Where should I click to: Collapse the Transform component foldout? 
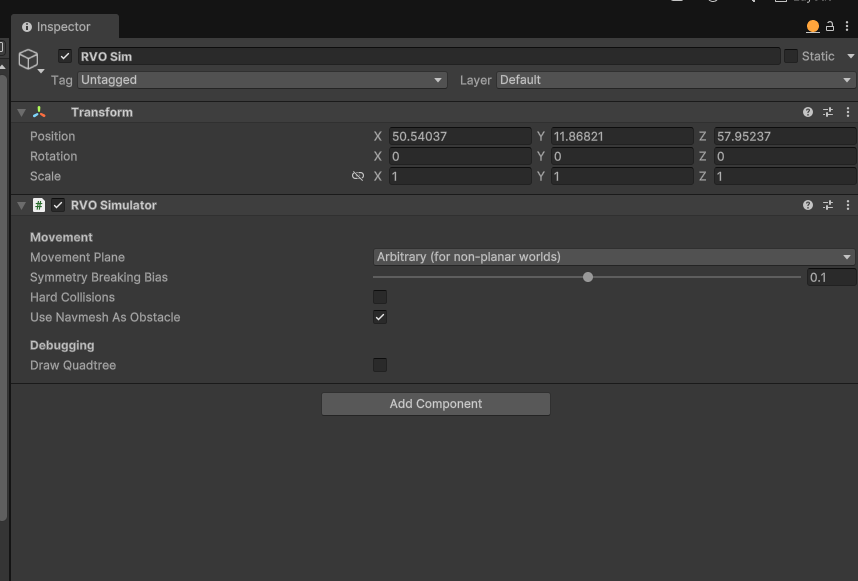click(x=21, y=113)
